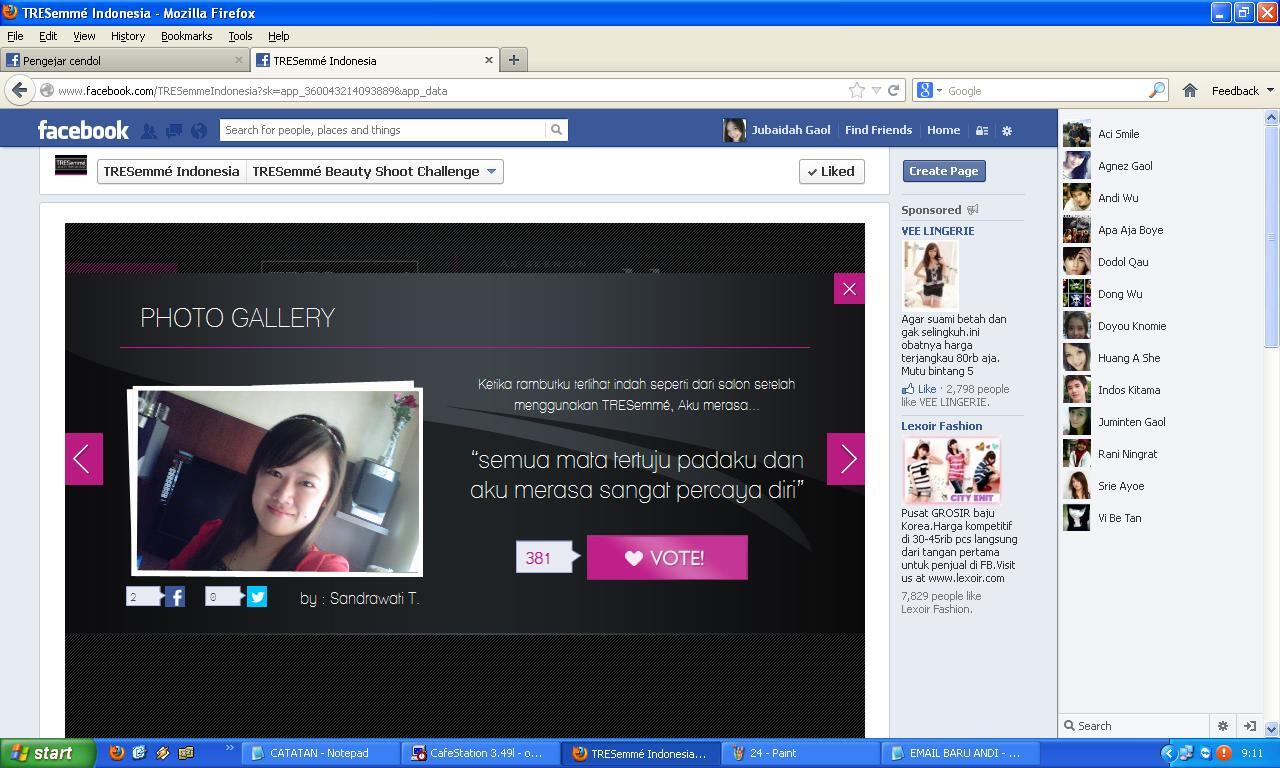Image resolution: width=1280 pixels, height=768 pixels.
Task: Toggle the Liked button for the page
Action: [x=832, y=171]
